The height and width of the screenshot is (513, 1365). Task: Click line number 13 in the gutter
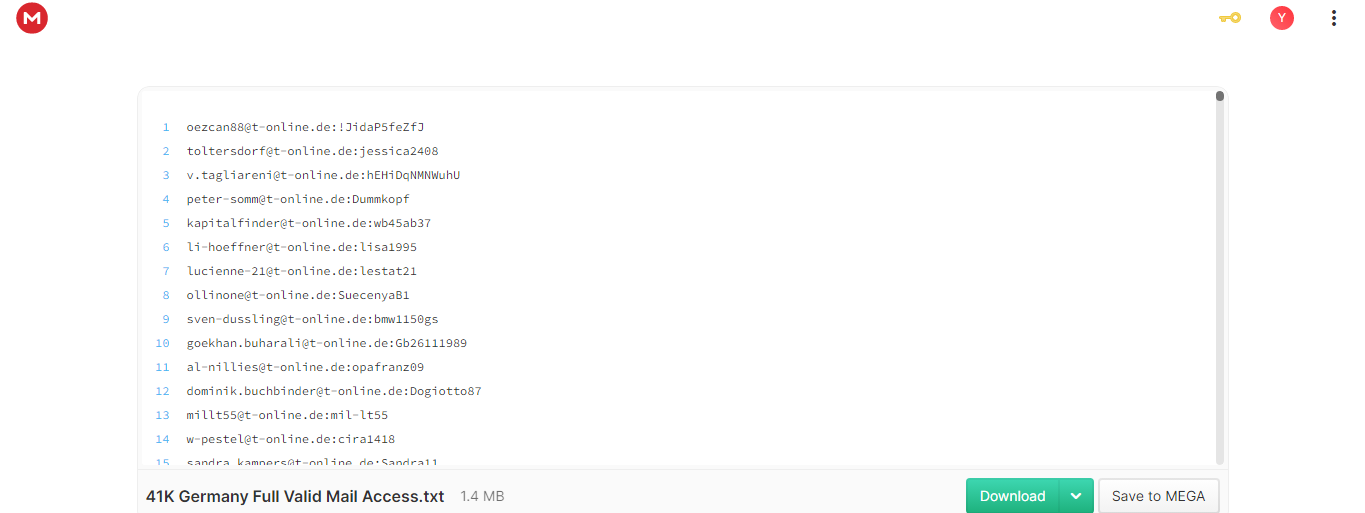163,415
